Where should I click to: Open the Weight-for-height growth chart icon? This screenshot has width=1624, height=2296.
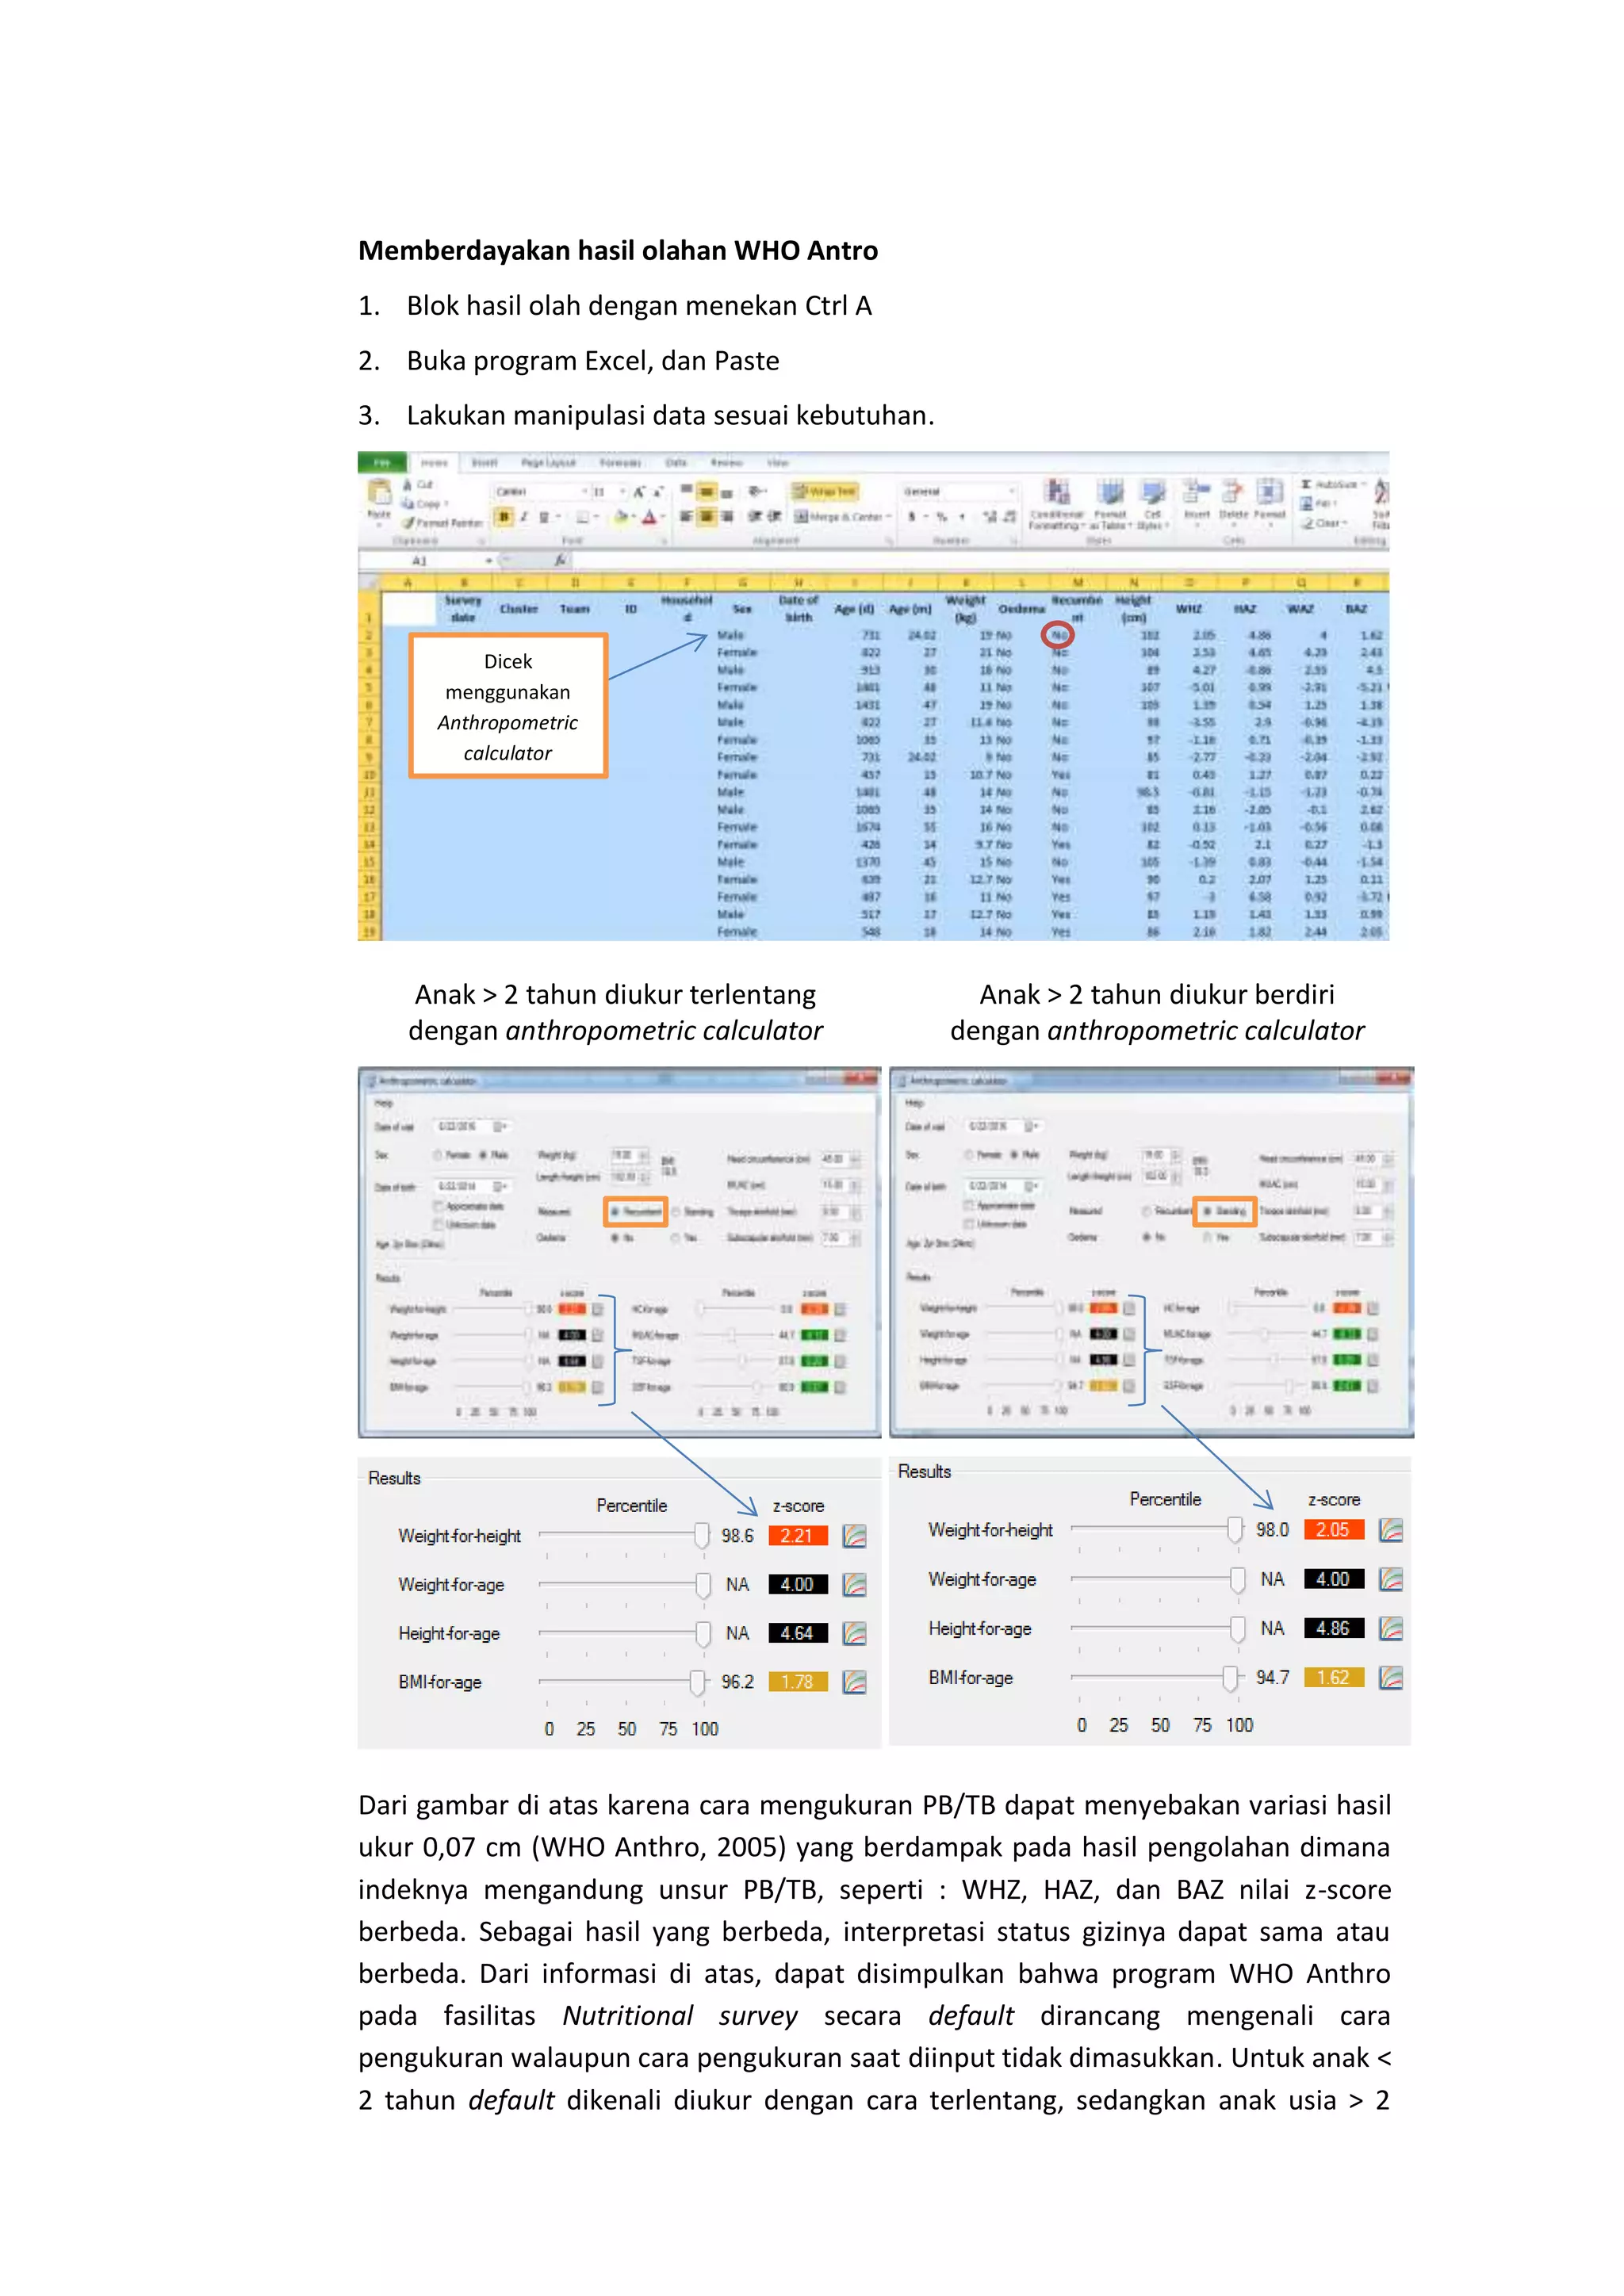[x=854, y=1536]
